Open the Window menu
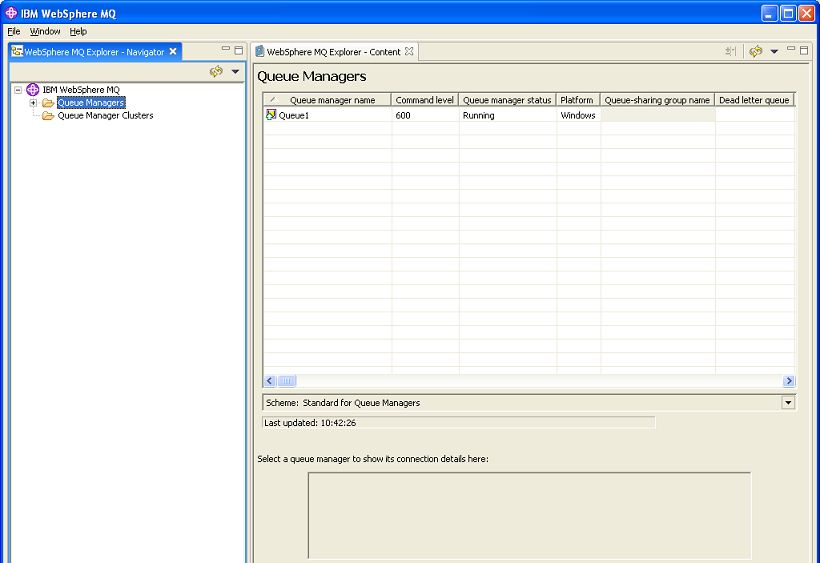Viewport: 820px width, 563px height. click(45, 31)
